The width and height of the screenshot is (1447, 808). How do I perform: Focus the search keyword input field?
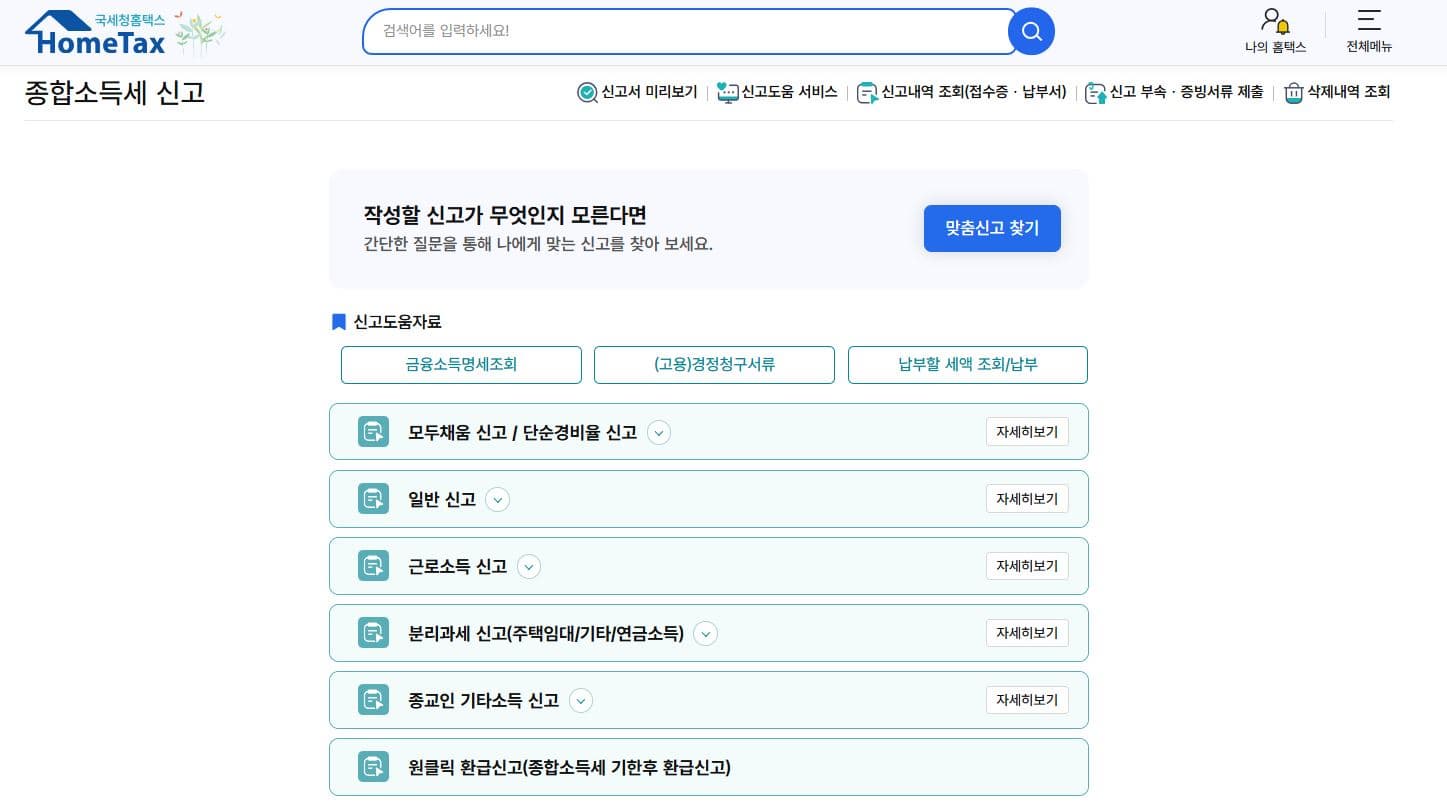(690, 31)
